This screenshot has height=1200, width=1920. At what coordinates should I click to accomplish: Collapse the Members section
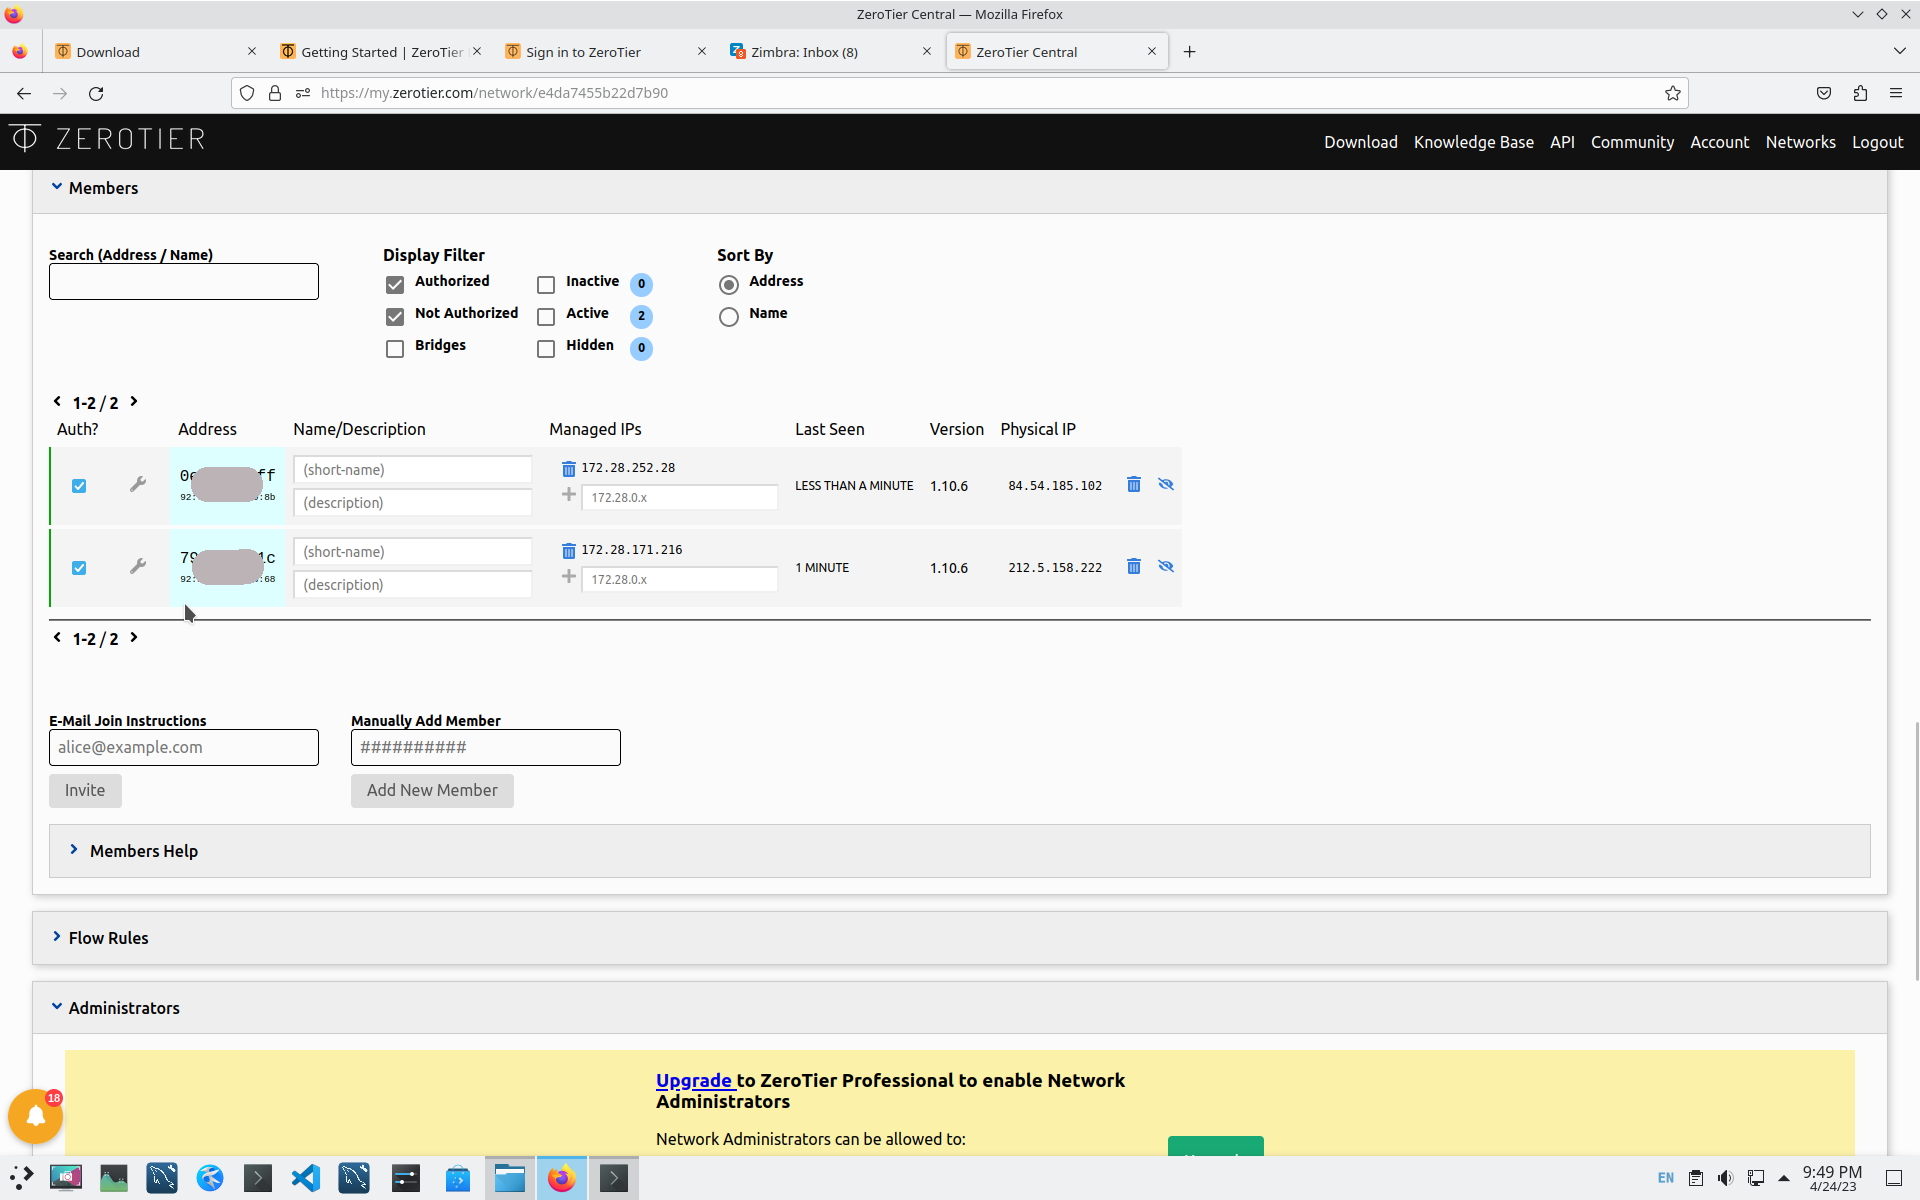coord(57,187)
